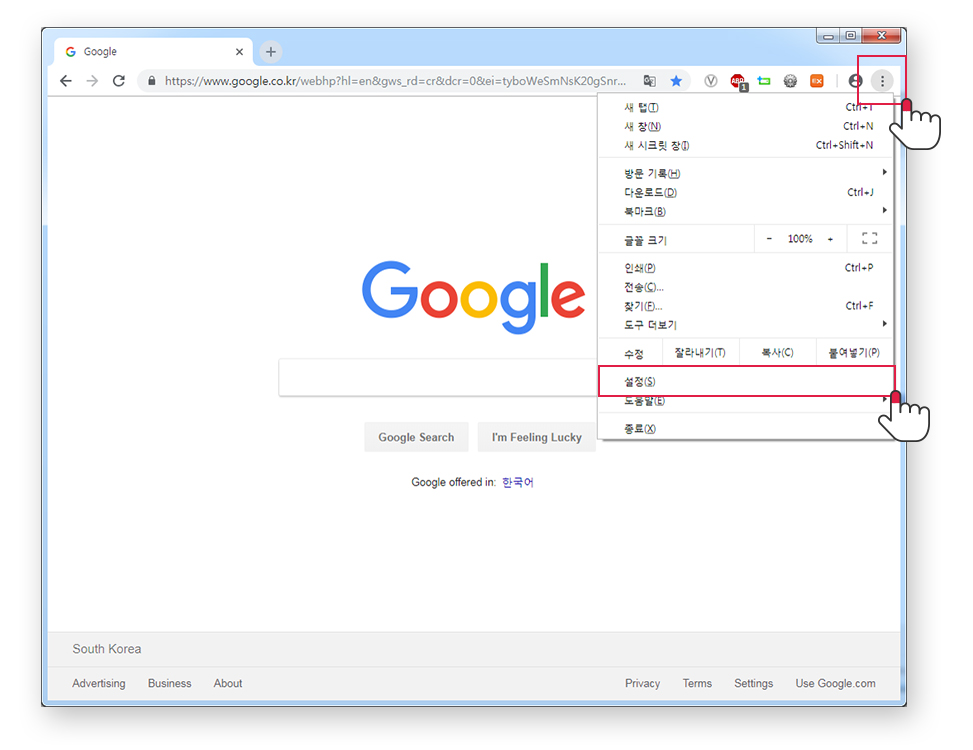Open the Chrome three-dot menu
Viewport: 973px width, 750px height.
[x=882, y=81]
